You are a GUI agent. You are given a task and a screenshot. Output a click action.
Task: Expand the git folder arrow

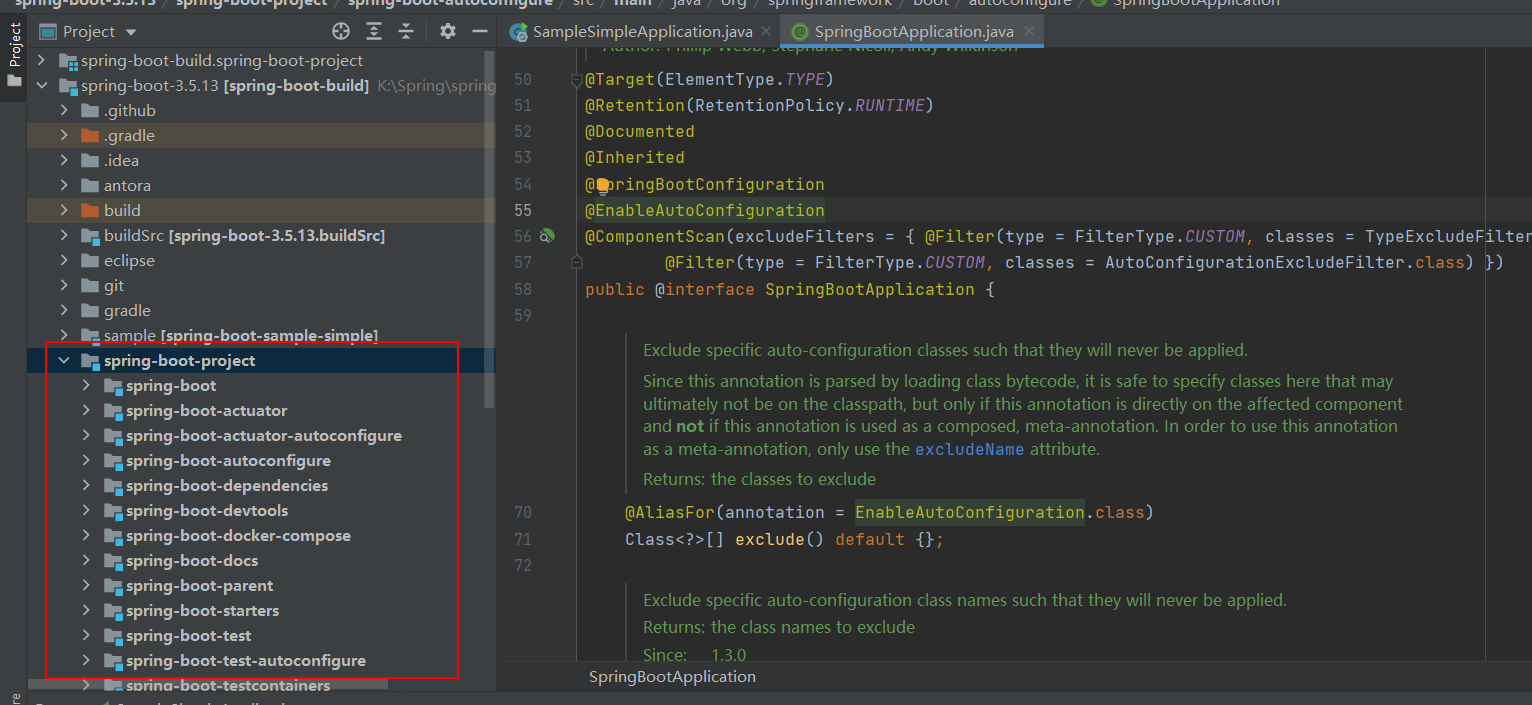click(x=64, y=285)
